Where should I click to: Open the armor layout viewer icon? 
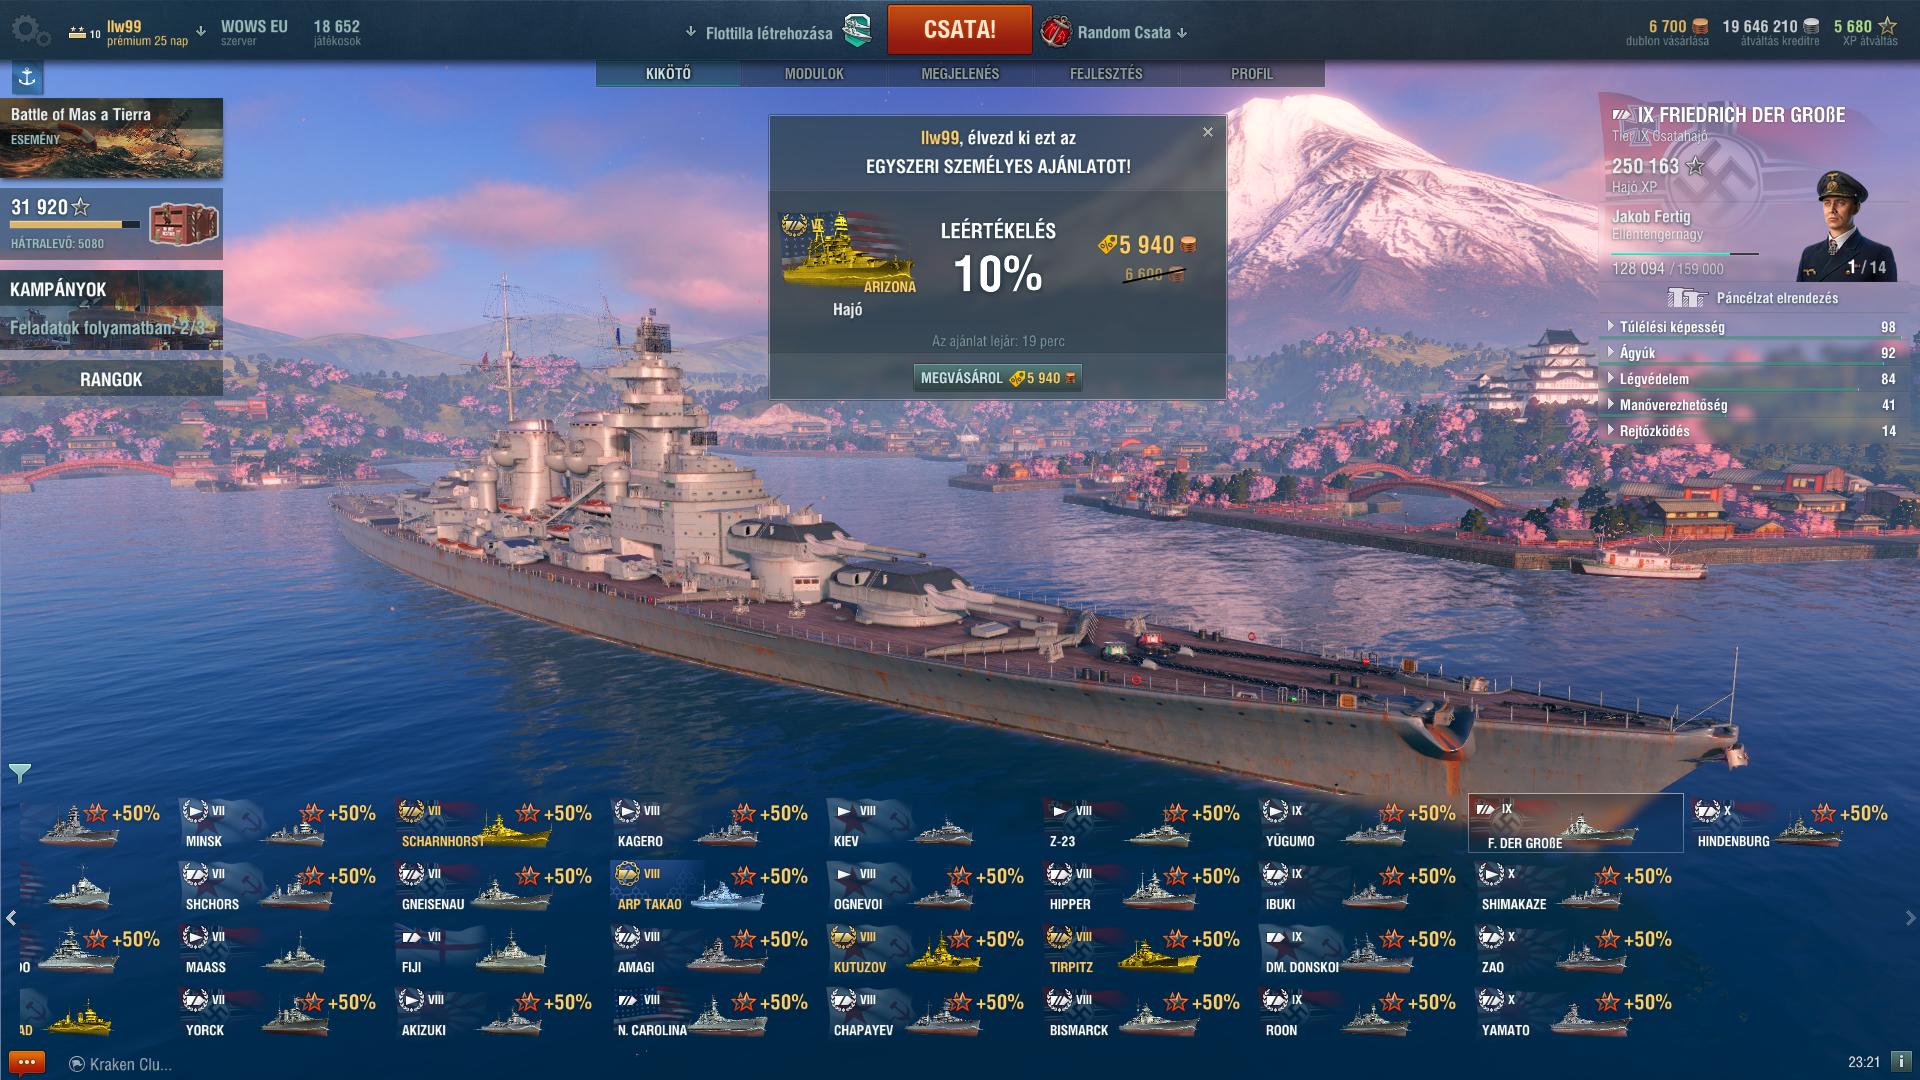pyautogui.click(x=1686, y=298)
